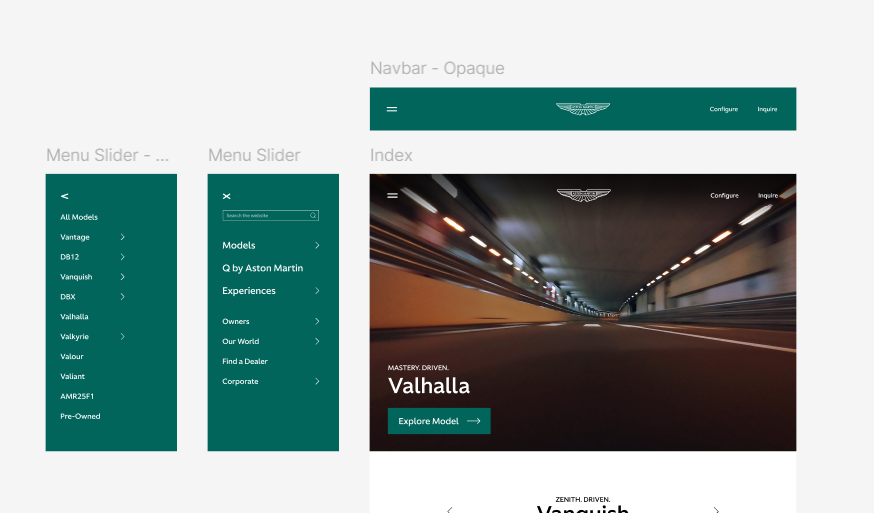Expand the Experiences chevron
The height and width of the screenshot is (513, 874).
[317, 291]
